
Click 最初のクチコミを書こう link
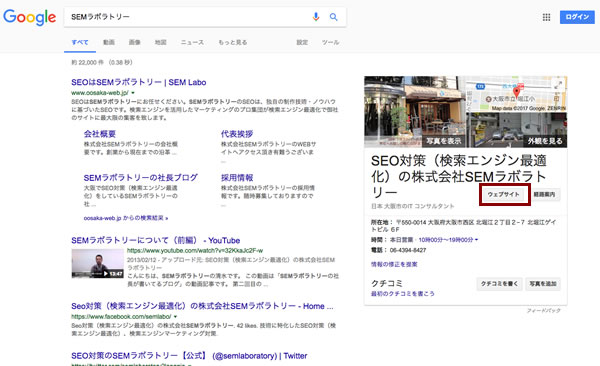coord(403,294)
